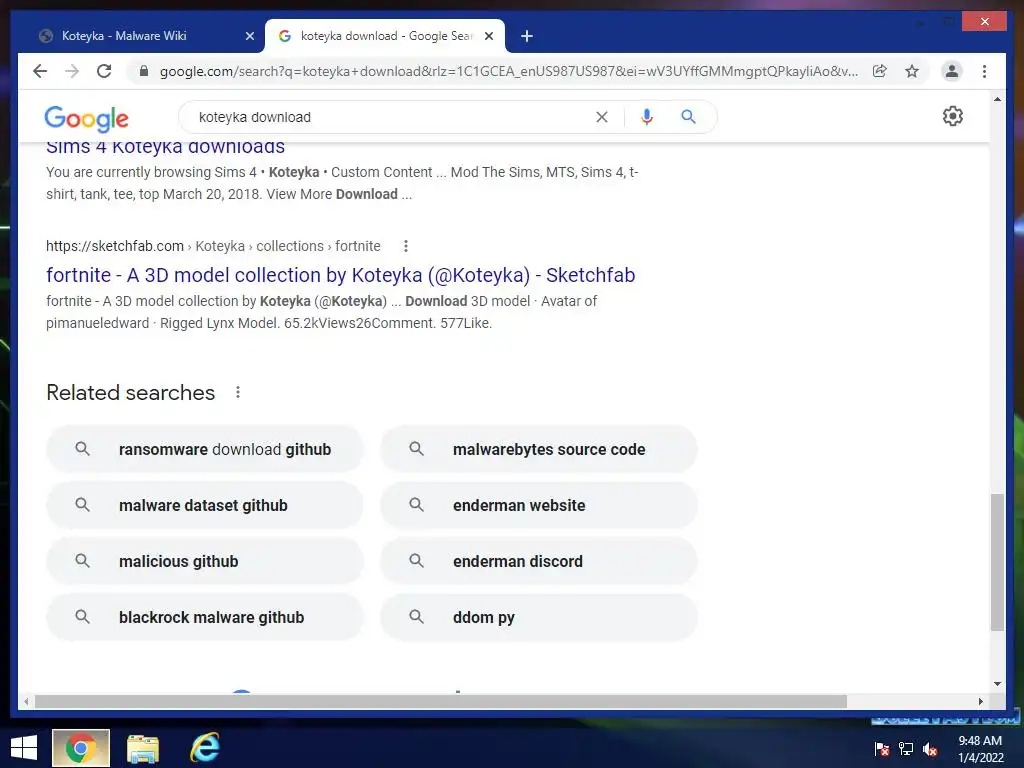The width and height of the screenshot is (1024, 768).
Task: Open Google quick settings gear
Action: click(952, 116)
